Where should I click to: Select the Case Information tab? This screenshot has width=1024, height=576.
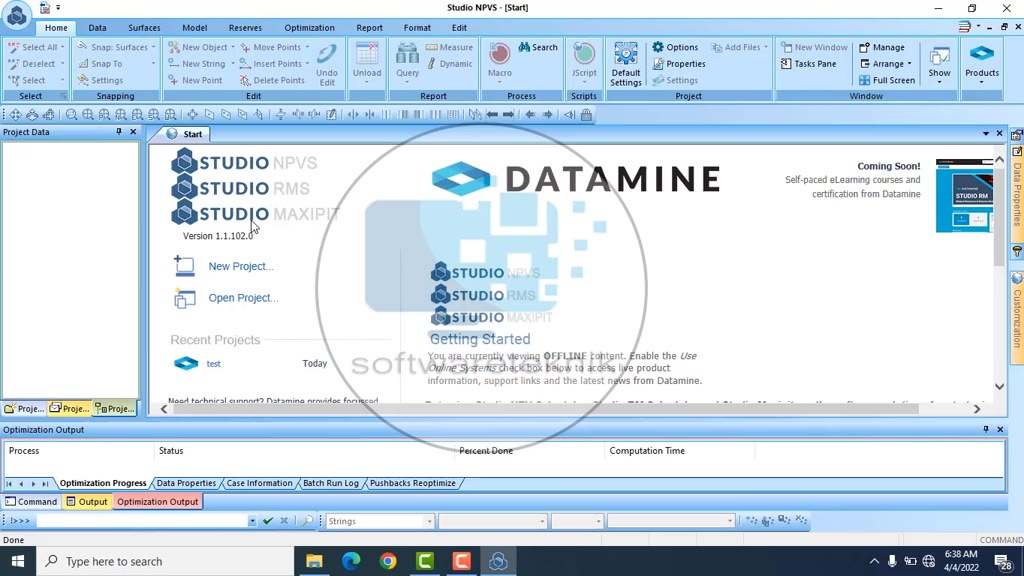click(259, 483)
